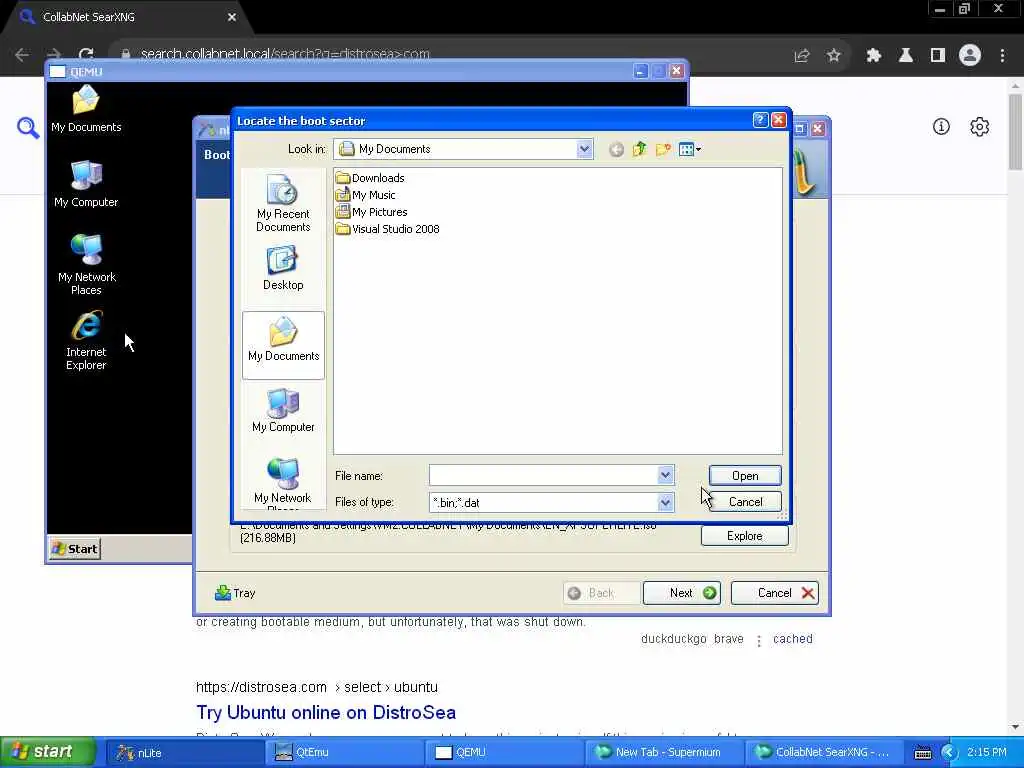The width and height of the screenshot is (1024, 768).
Task: Switch to QtEmu in the taskbar
Action: tap(344, 752)
